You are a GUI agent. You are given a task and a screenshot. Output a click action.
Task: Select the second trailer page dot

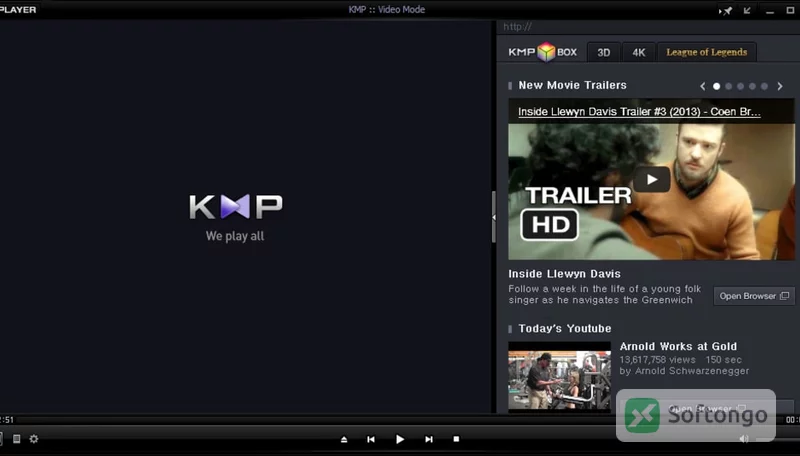point(729,86)
